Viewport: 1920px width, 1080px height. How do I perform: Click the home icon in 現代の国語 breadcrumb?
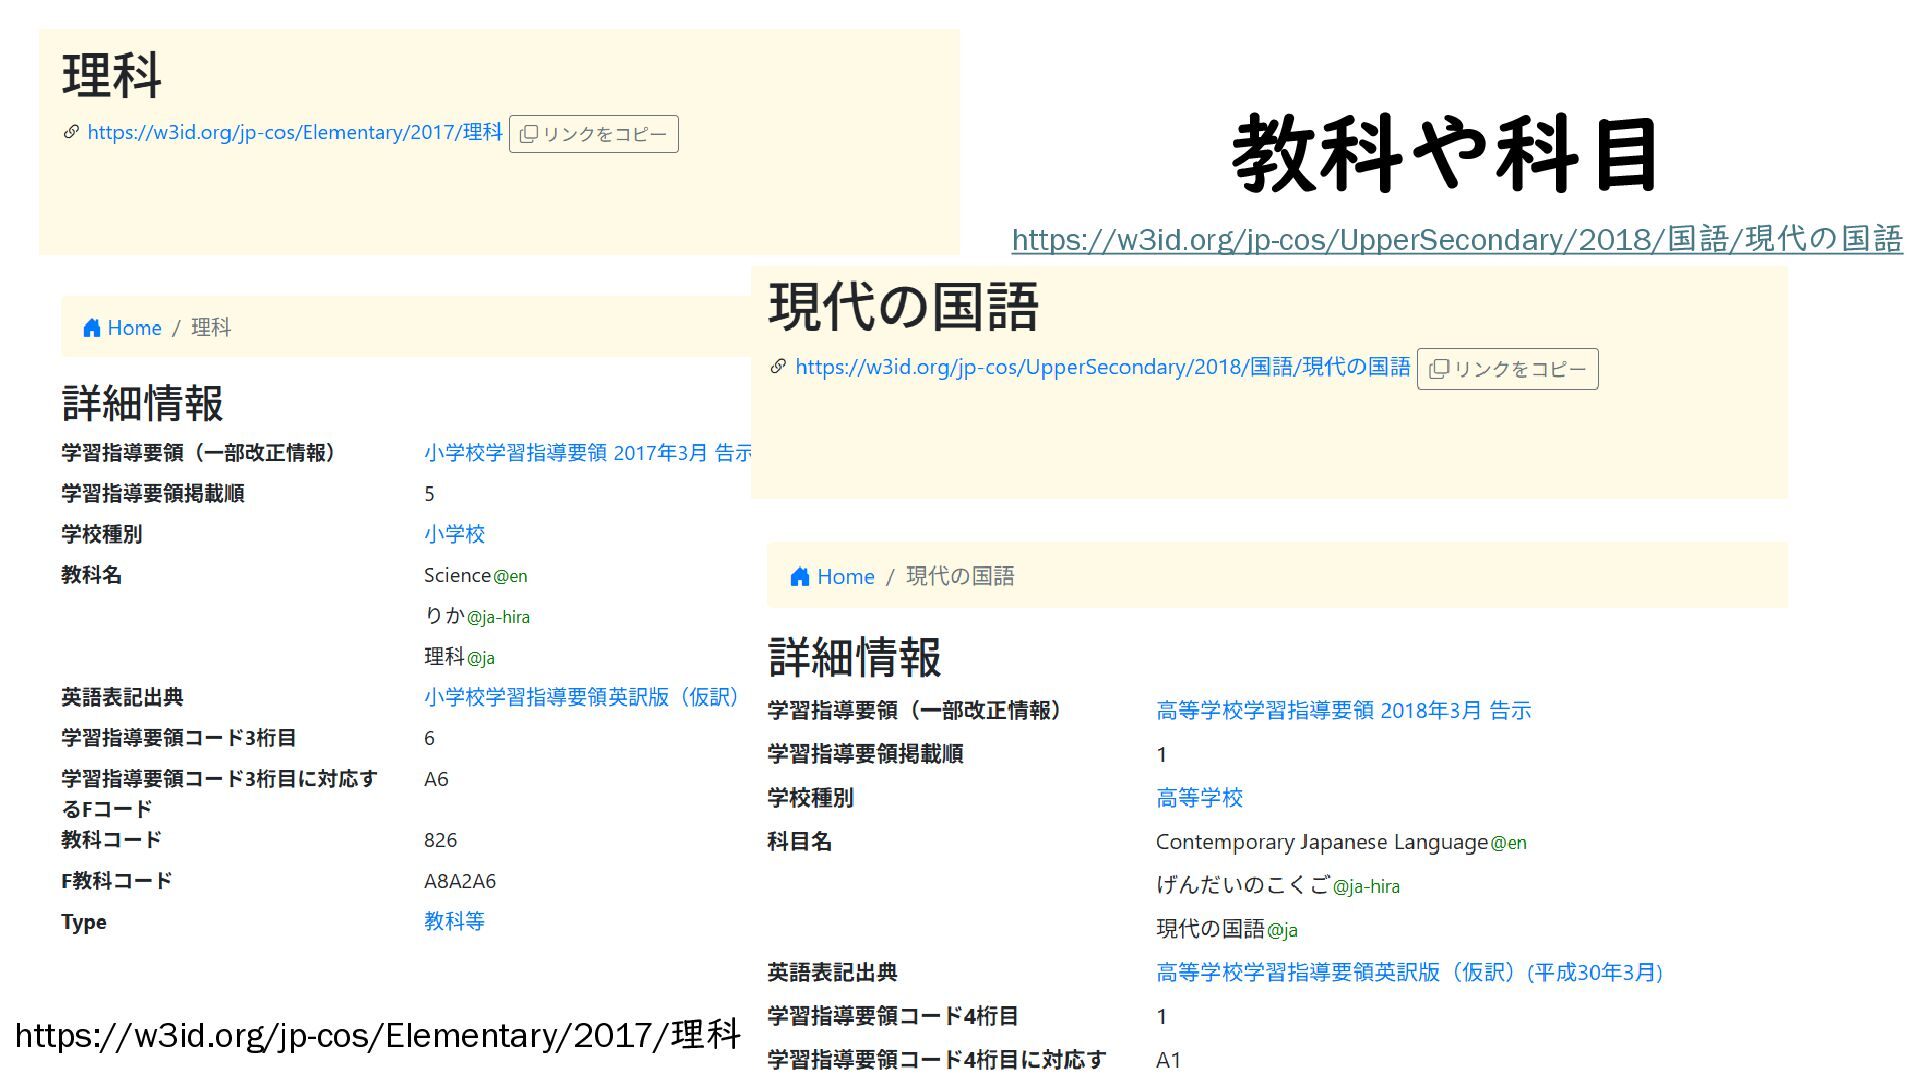[800, 577]
